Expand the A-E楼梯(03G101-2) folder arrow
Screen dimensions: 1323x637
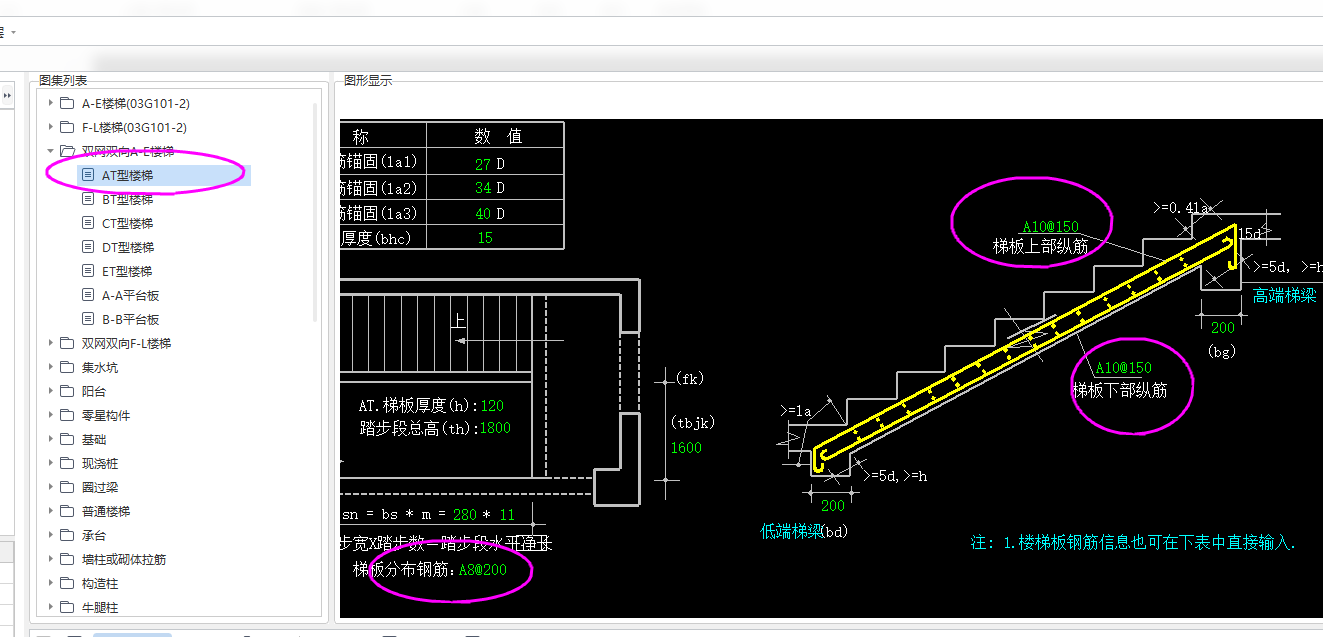coord(51,103)
